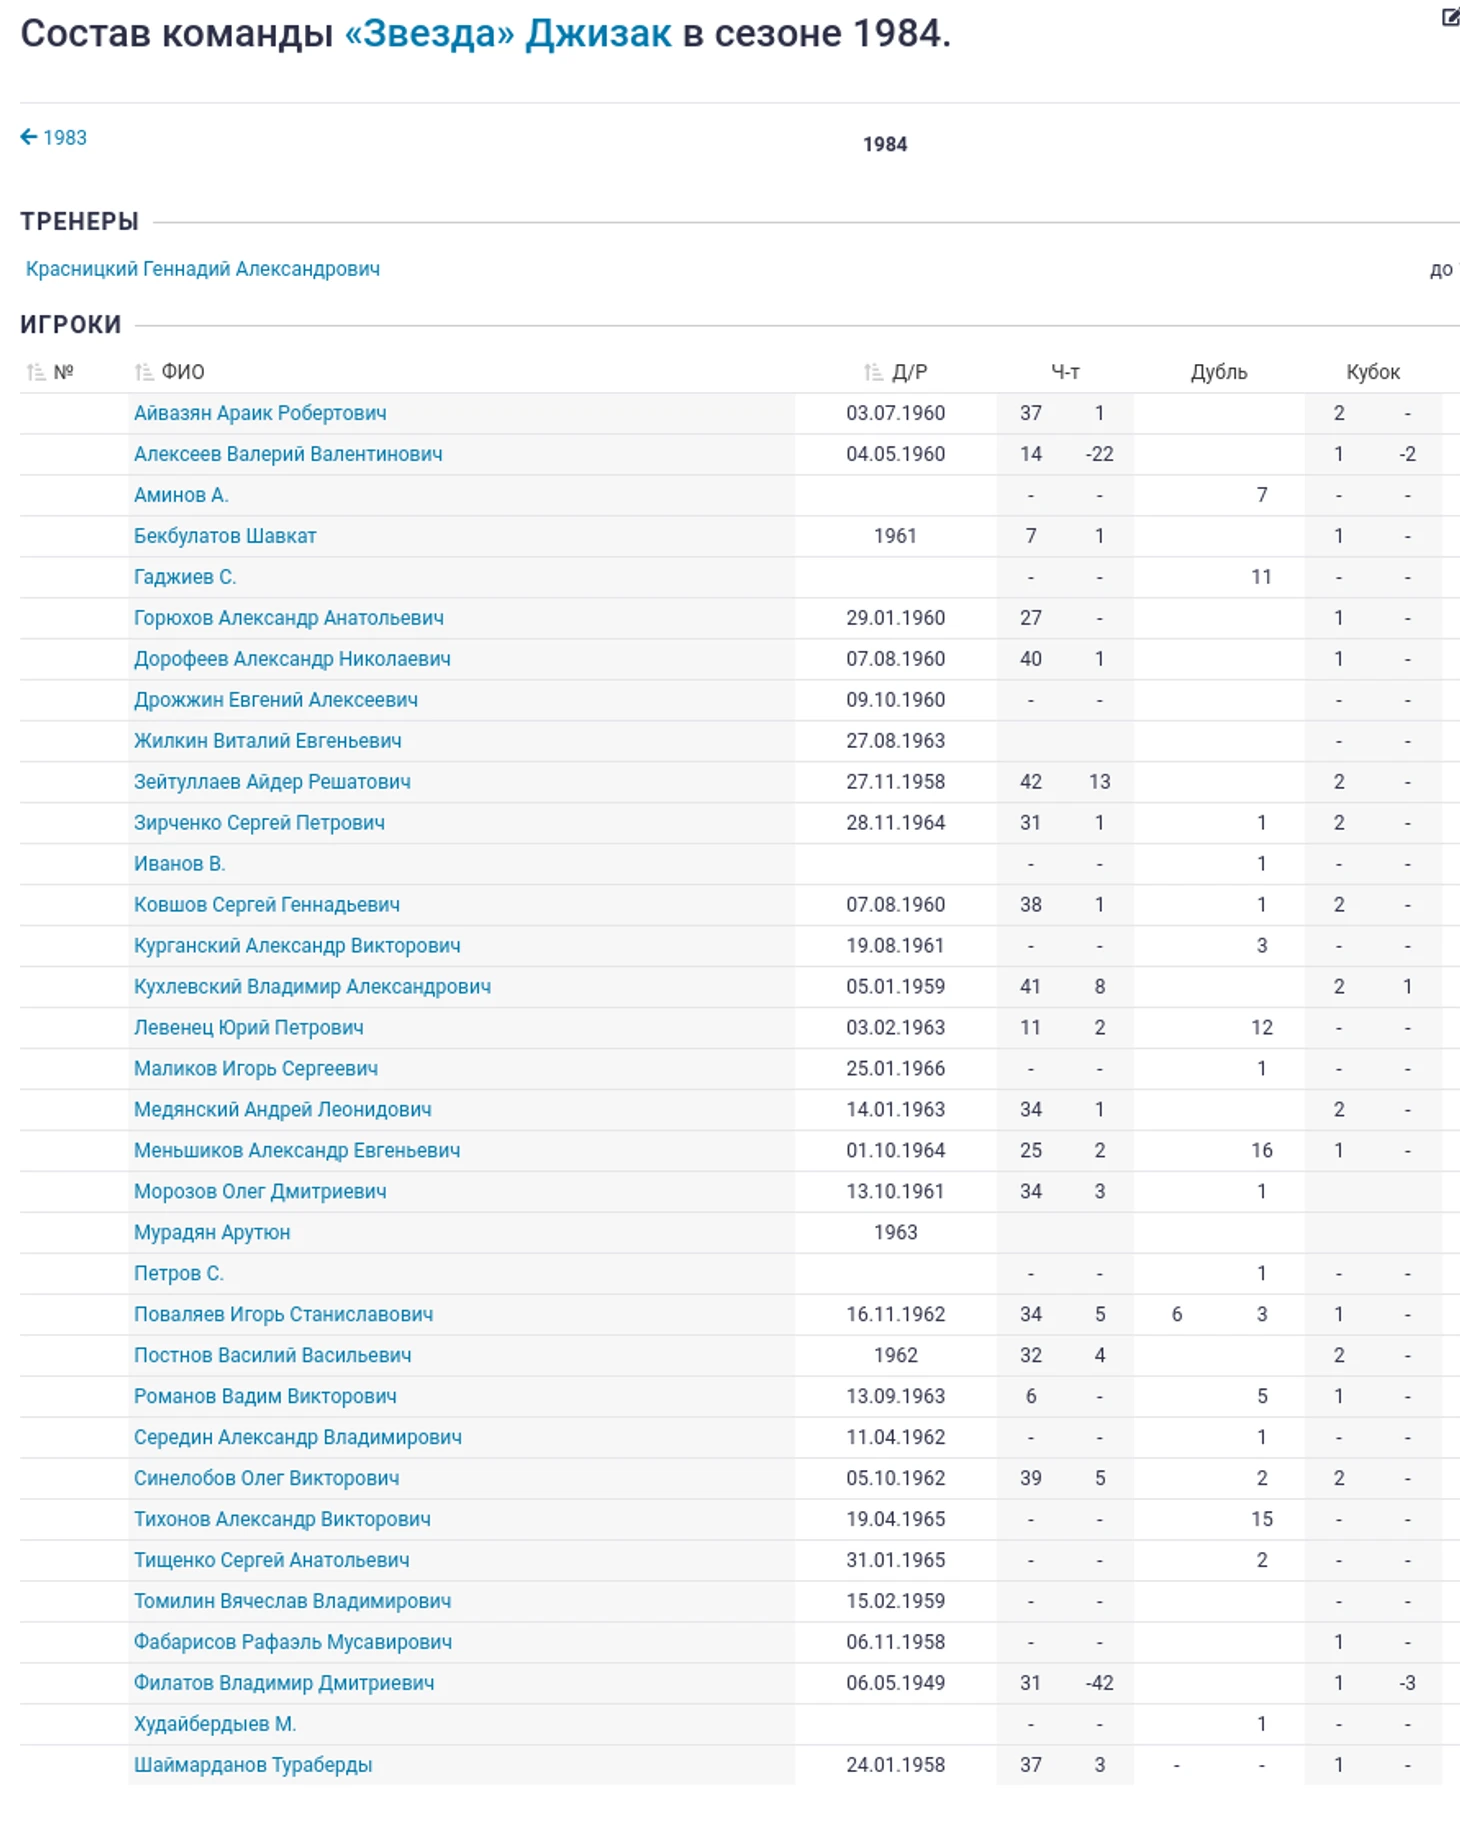Open the «Звезда» Джизак team link in title
This screenshot has width=1460, height=1843.
[507, 34]
